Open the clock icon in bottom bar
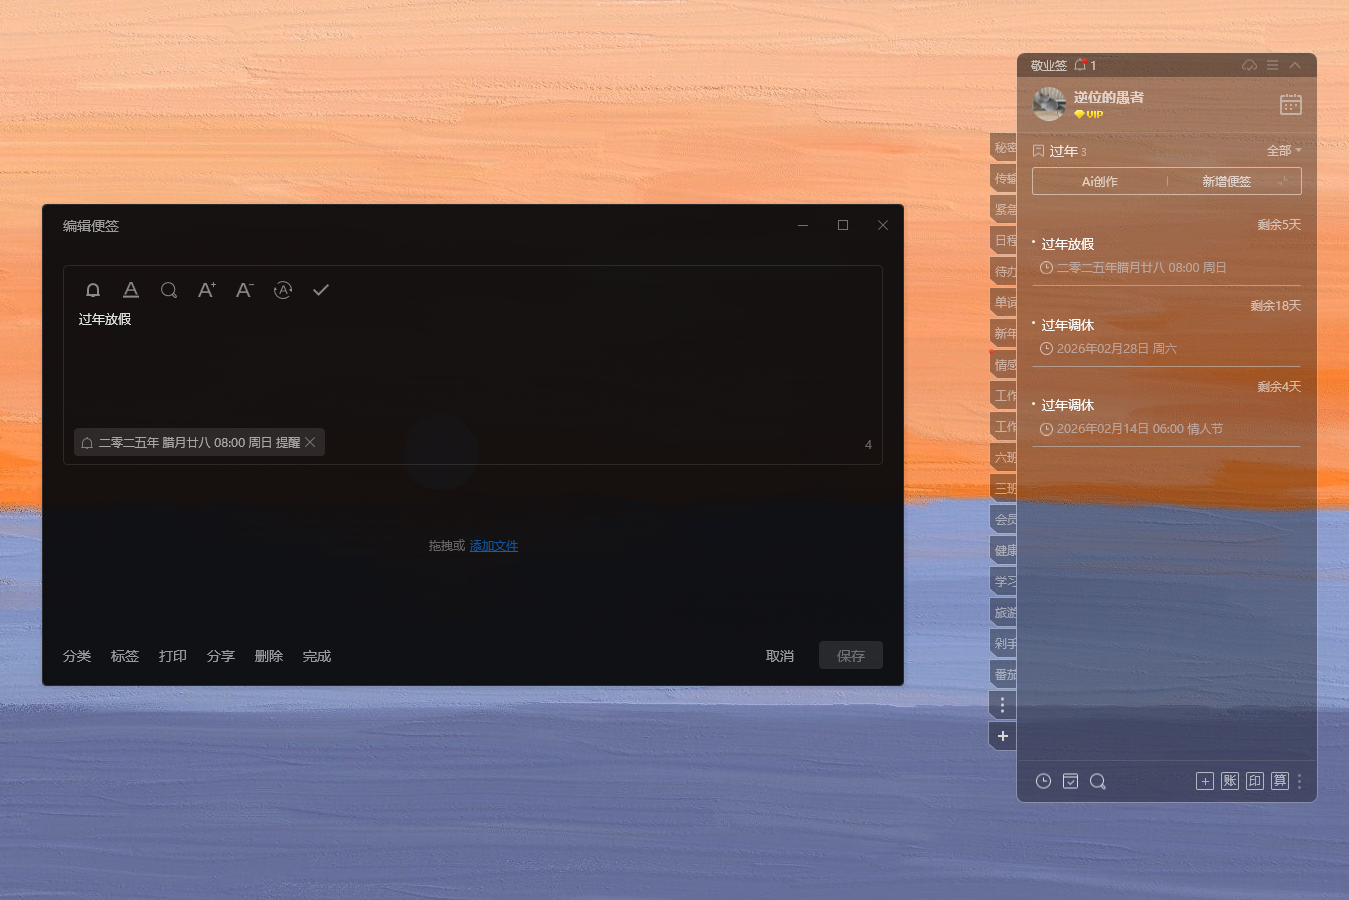The image size is (1349, 900). (1043, 781)
